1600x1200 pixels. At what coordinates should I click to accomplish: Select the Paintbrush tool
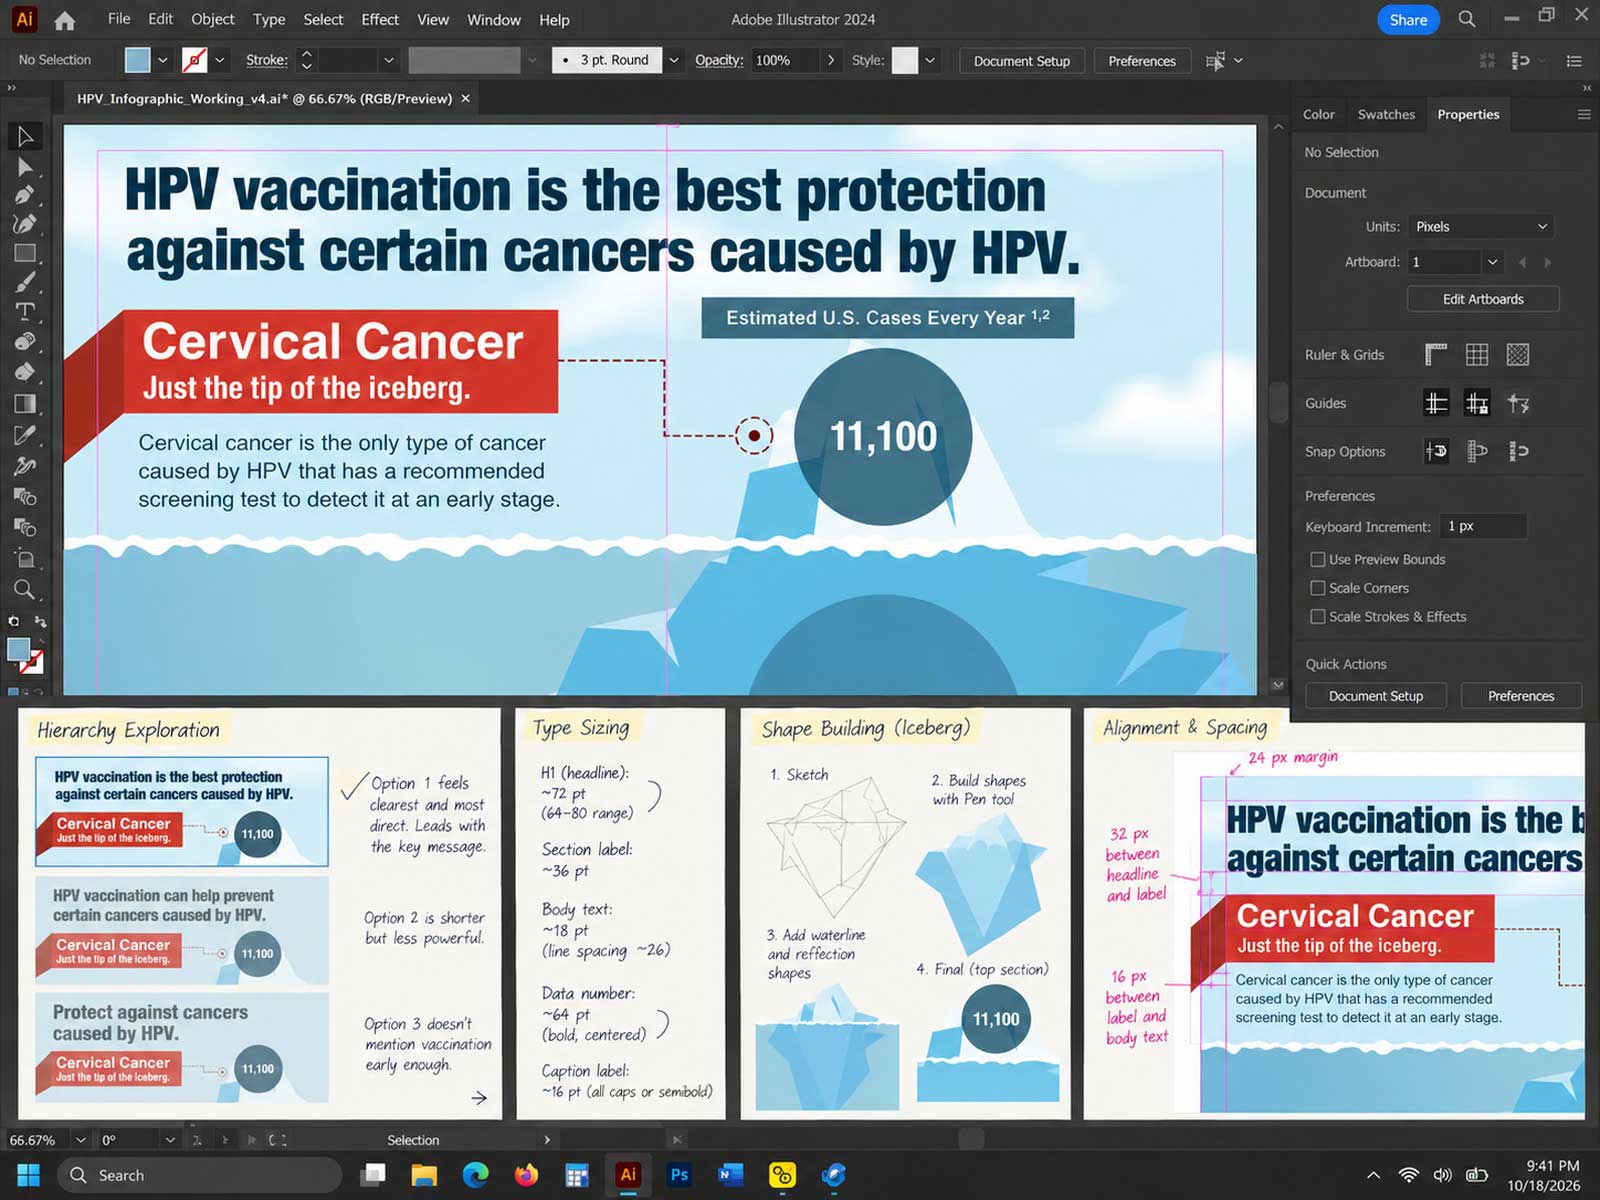(x=25, y=282)
